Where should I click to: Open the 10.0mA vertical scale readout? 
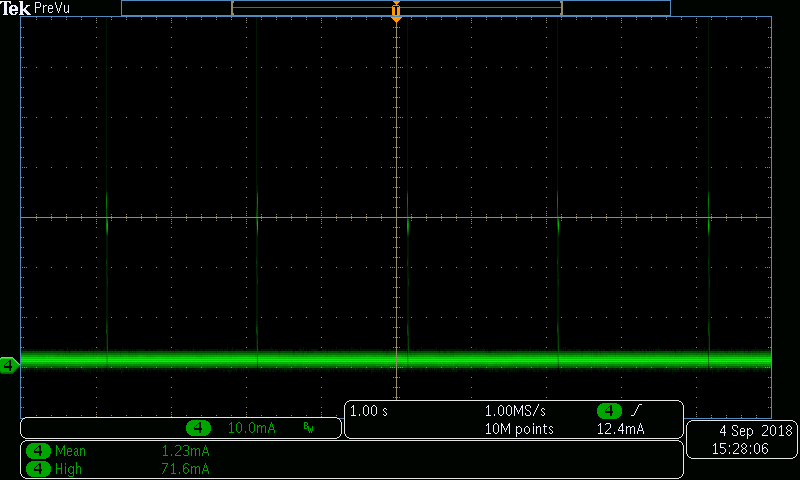click(x=252, y=428)
